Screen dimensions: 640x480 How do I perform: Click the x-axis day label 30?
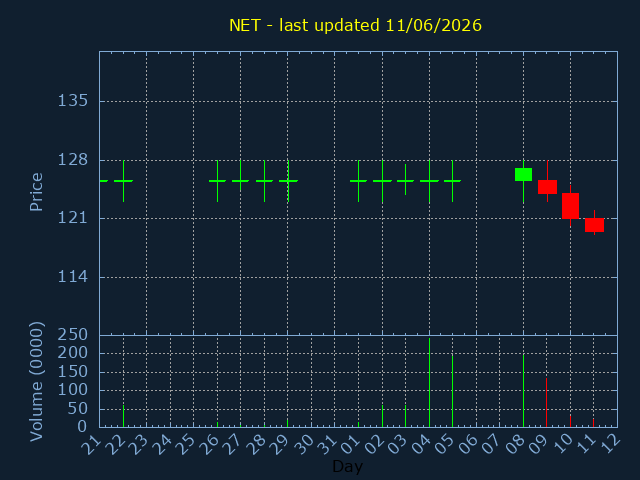tap(303, 445)
